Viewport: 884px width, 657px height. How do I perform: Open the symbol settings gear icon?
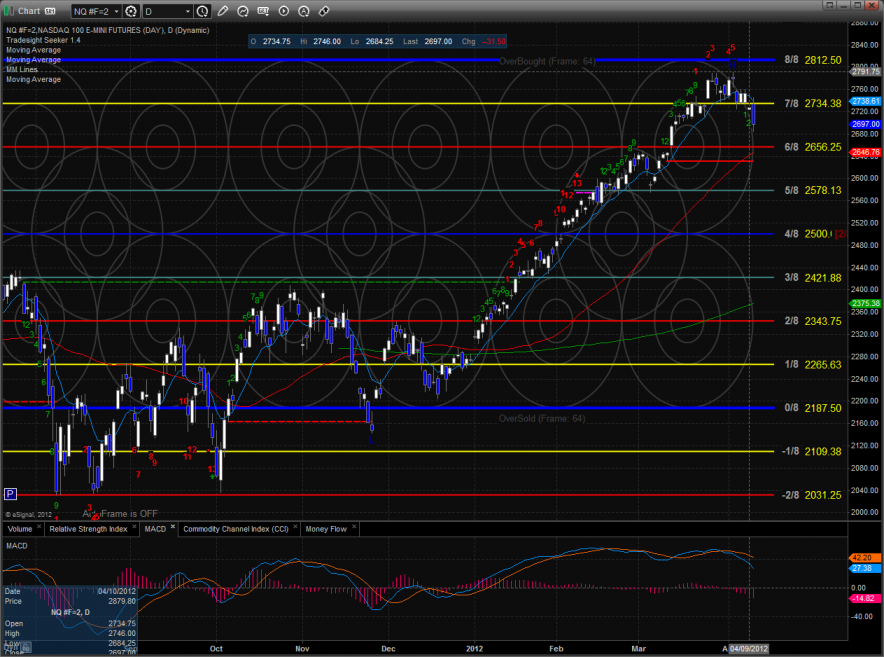tap(131, 11)
